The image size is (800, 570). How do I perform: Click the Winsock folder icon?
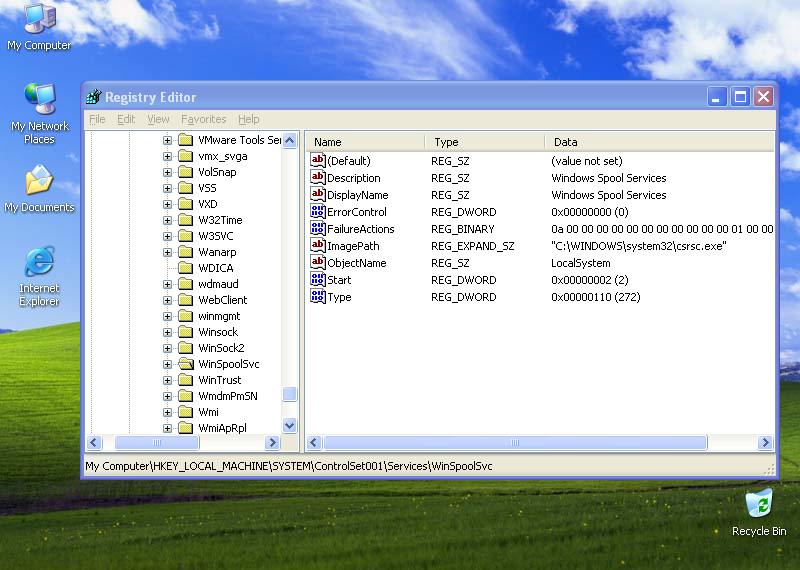(186, 332)
